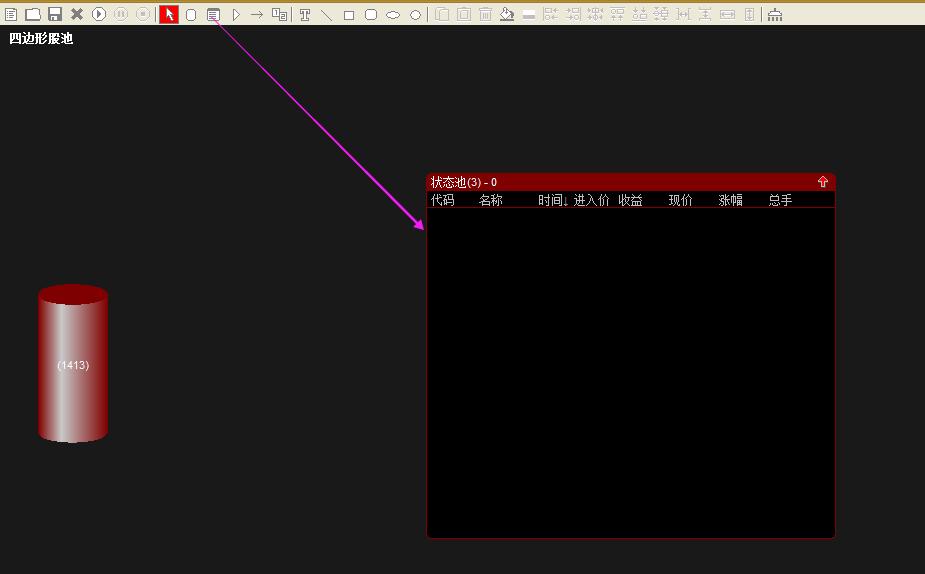Sort by the 收益 column header
Viewport: 925px width, 574px height.
pyautogui.click(x=630, y=200)
